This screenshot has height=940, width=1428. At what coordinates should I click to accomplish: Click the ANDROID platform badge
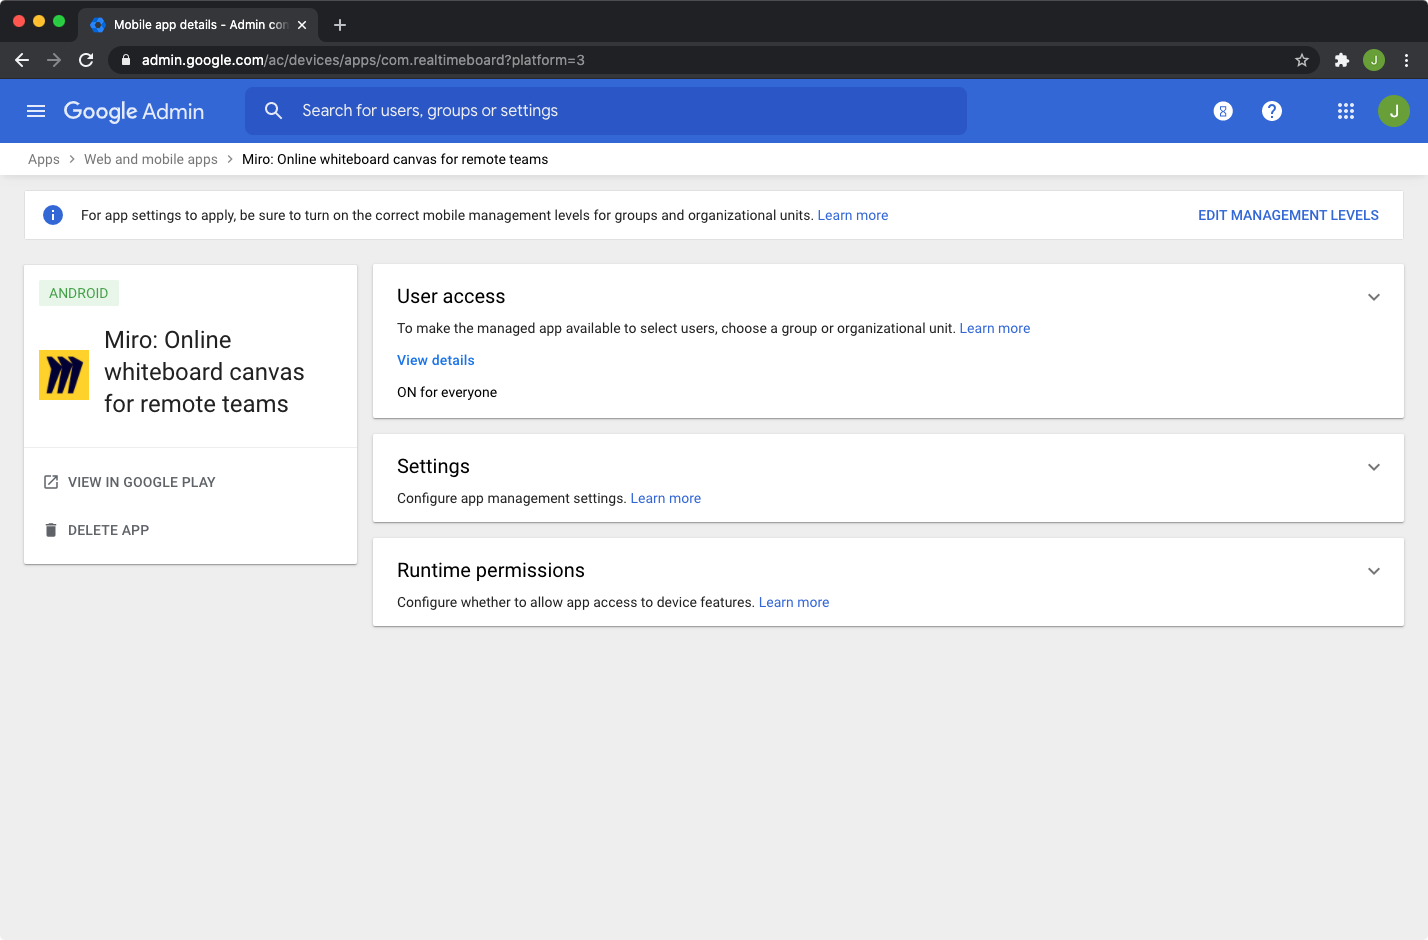point(79,293)
